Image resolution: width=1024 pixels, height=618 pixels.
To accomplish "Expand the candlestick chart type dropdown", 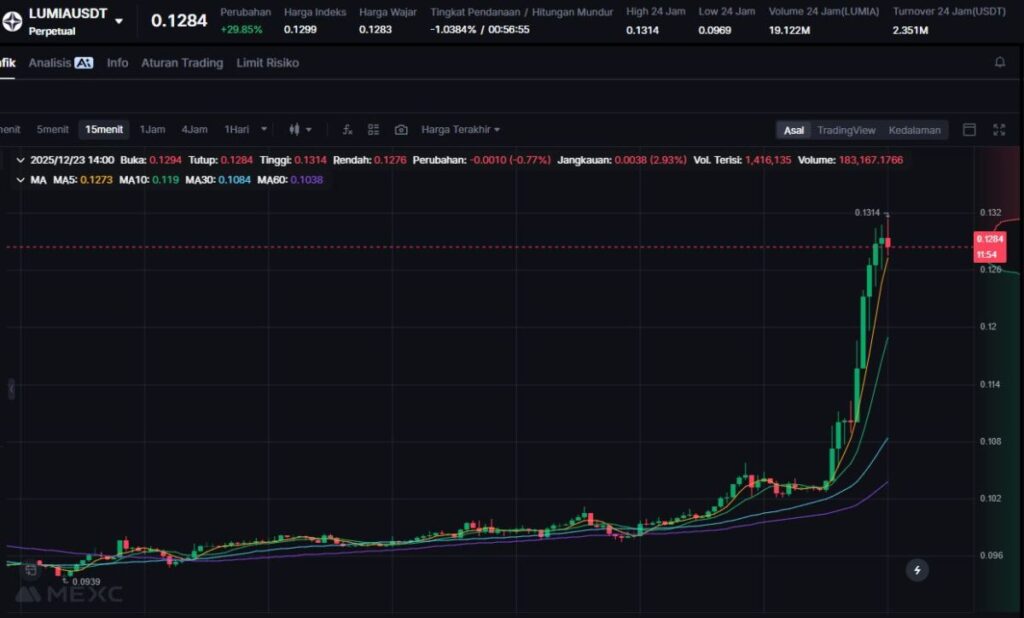I will 300,130.
